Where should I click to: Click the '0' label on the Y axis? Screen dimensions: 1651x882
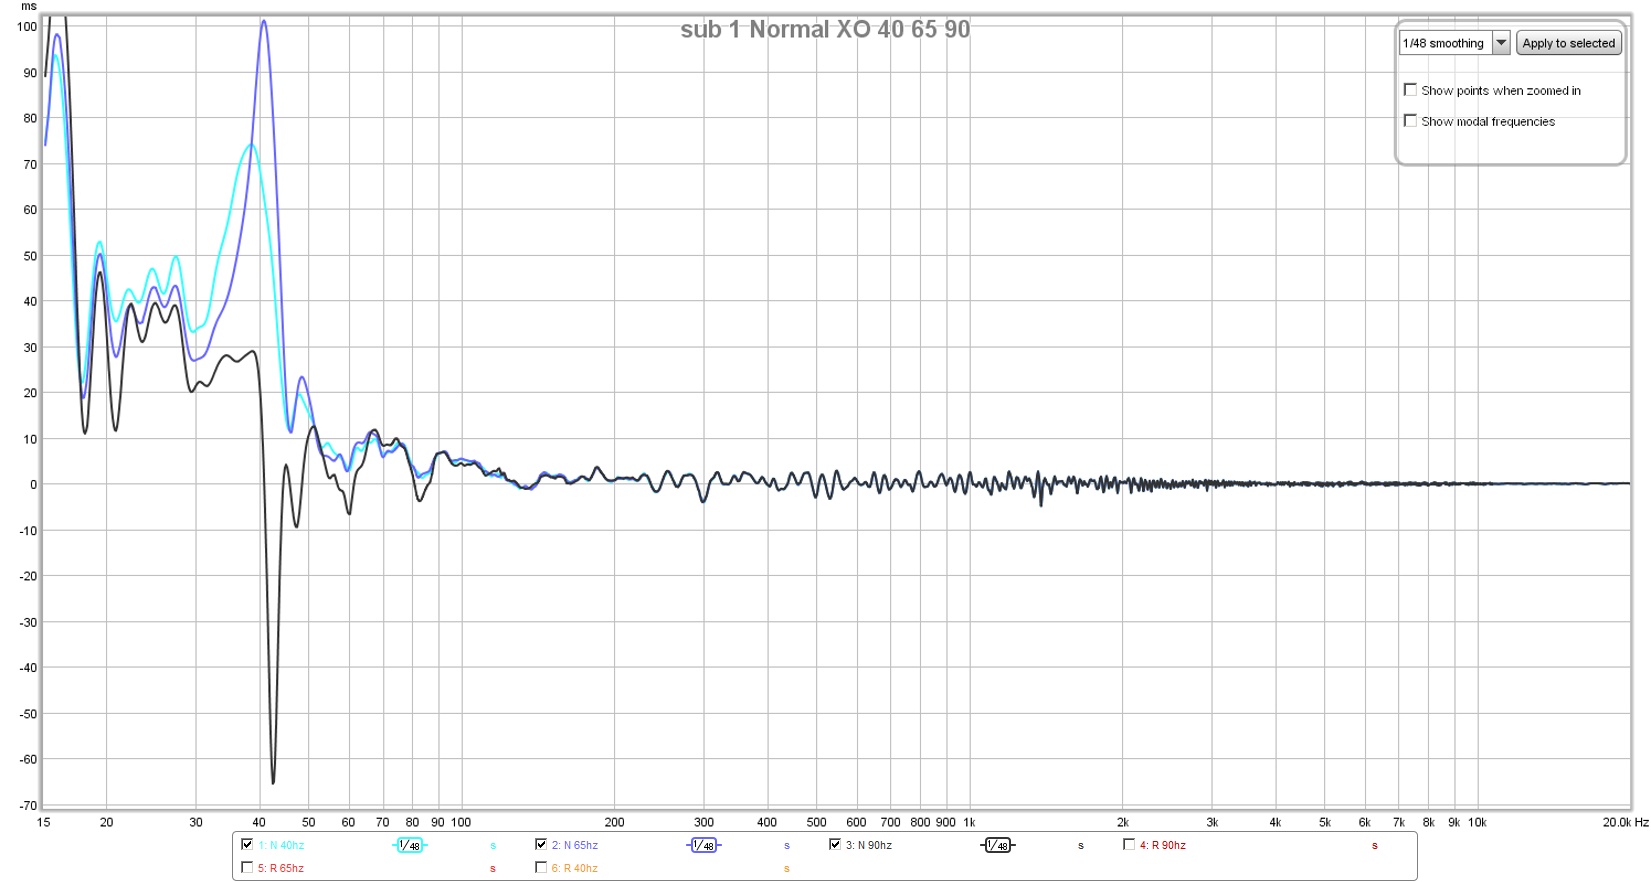click(34, 485)
